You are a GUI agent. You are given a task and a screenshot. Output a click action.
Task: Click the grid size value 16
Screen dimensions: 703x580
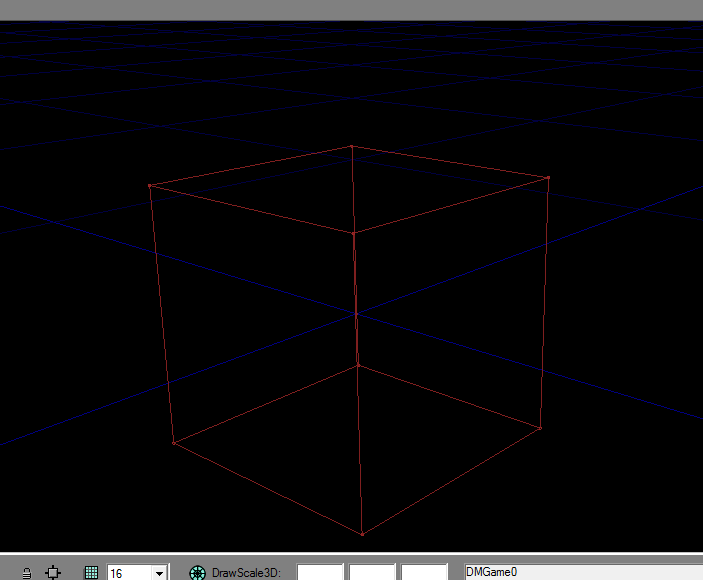click(x=116, y=574)
